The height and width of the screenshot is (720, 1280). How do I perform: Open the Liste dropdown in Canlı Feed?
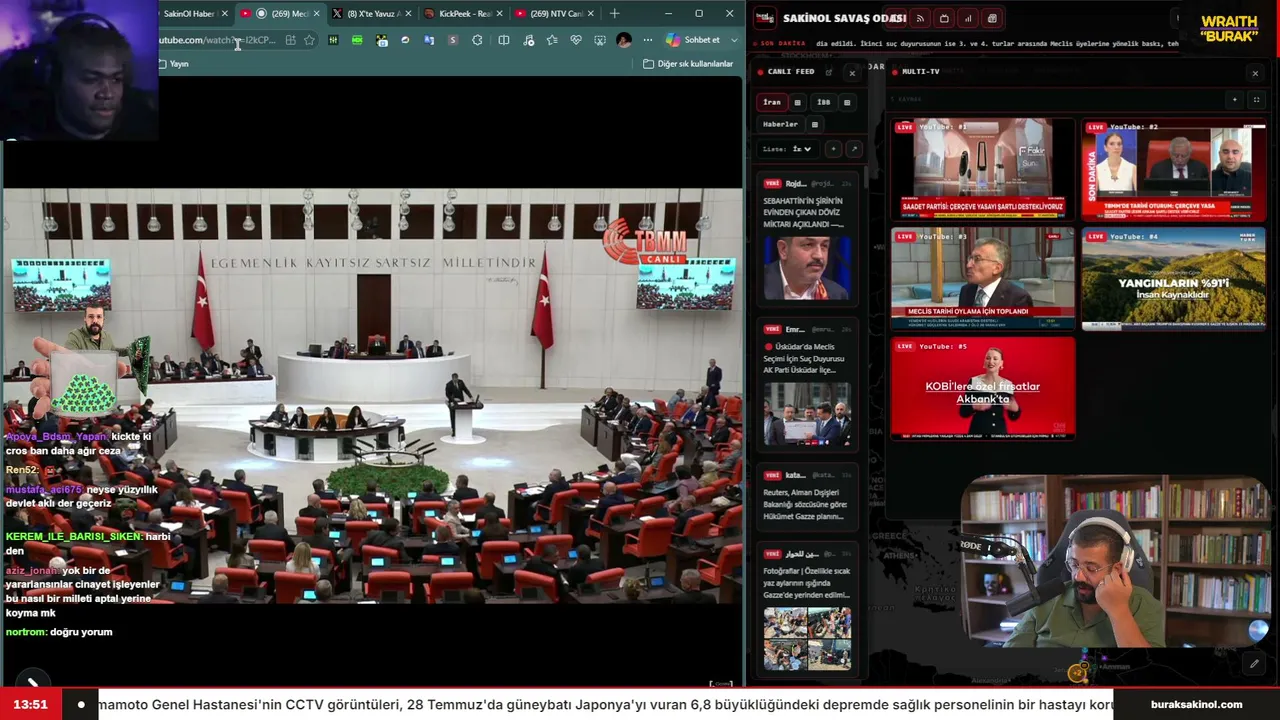(x=788, y=149)
